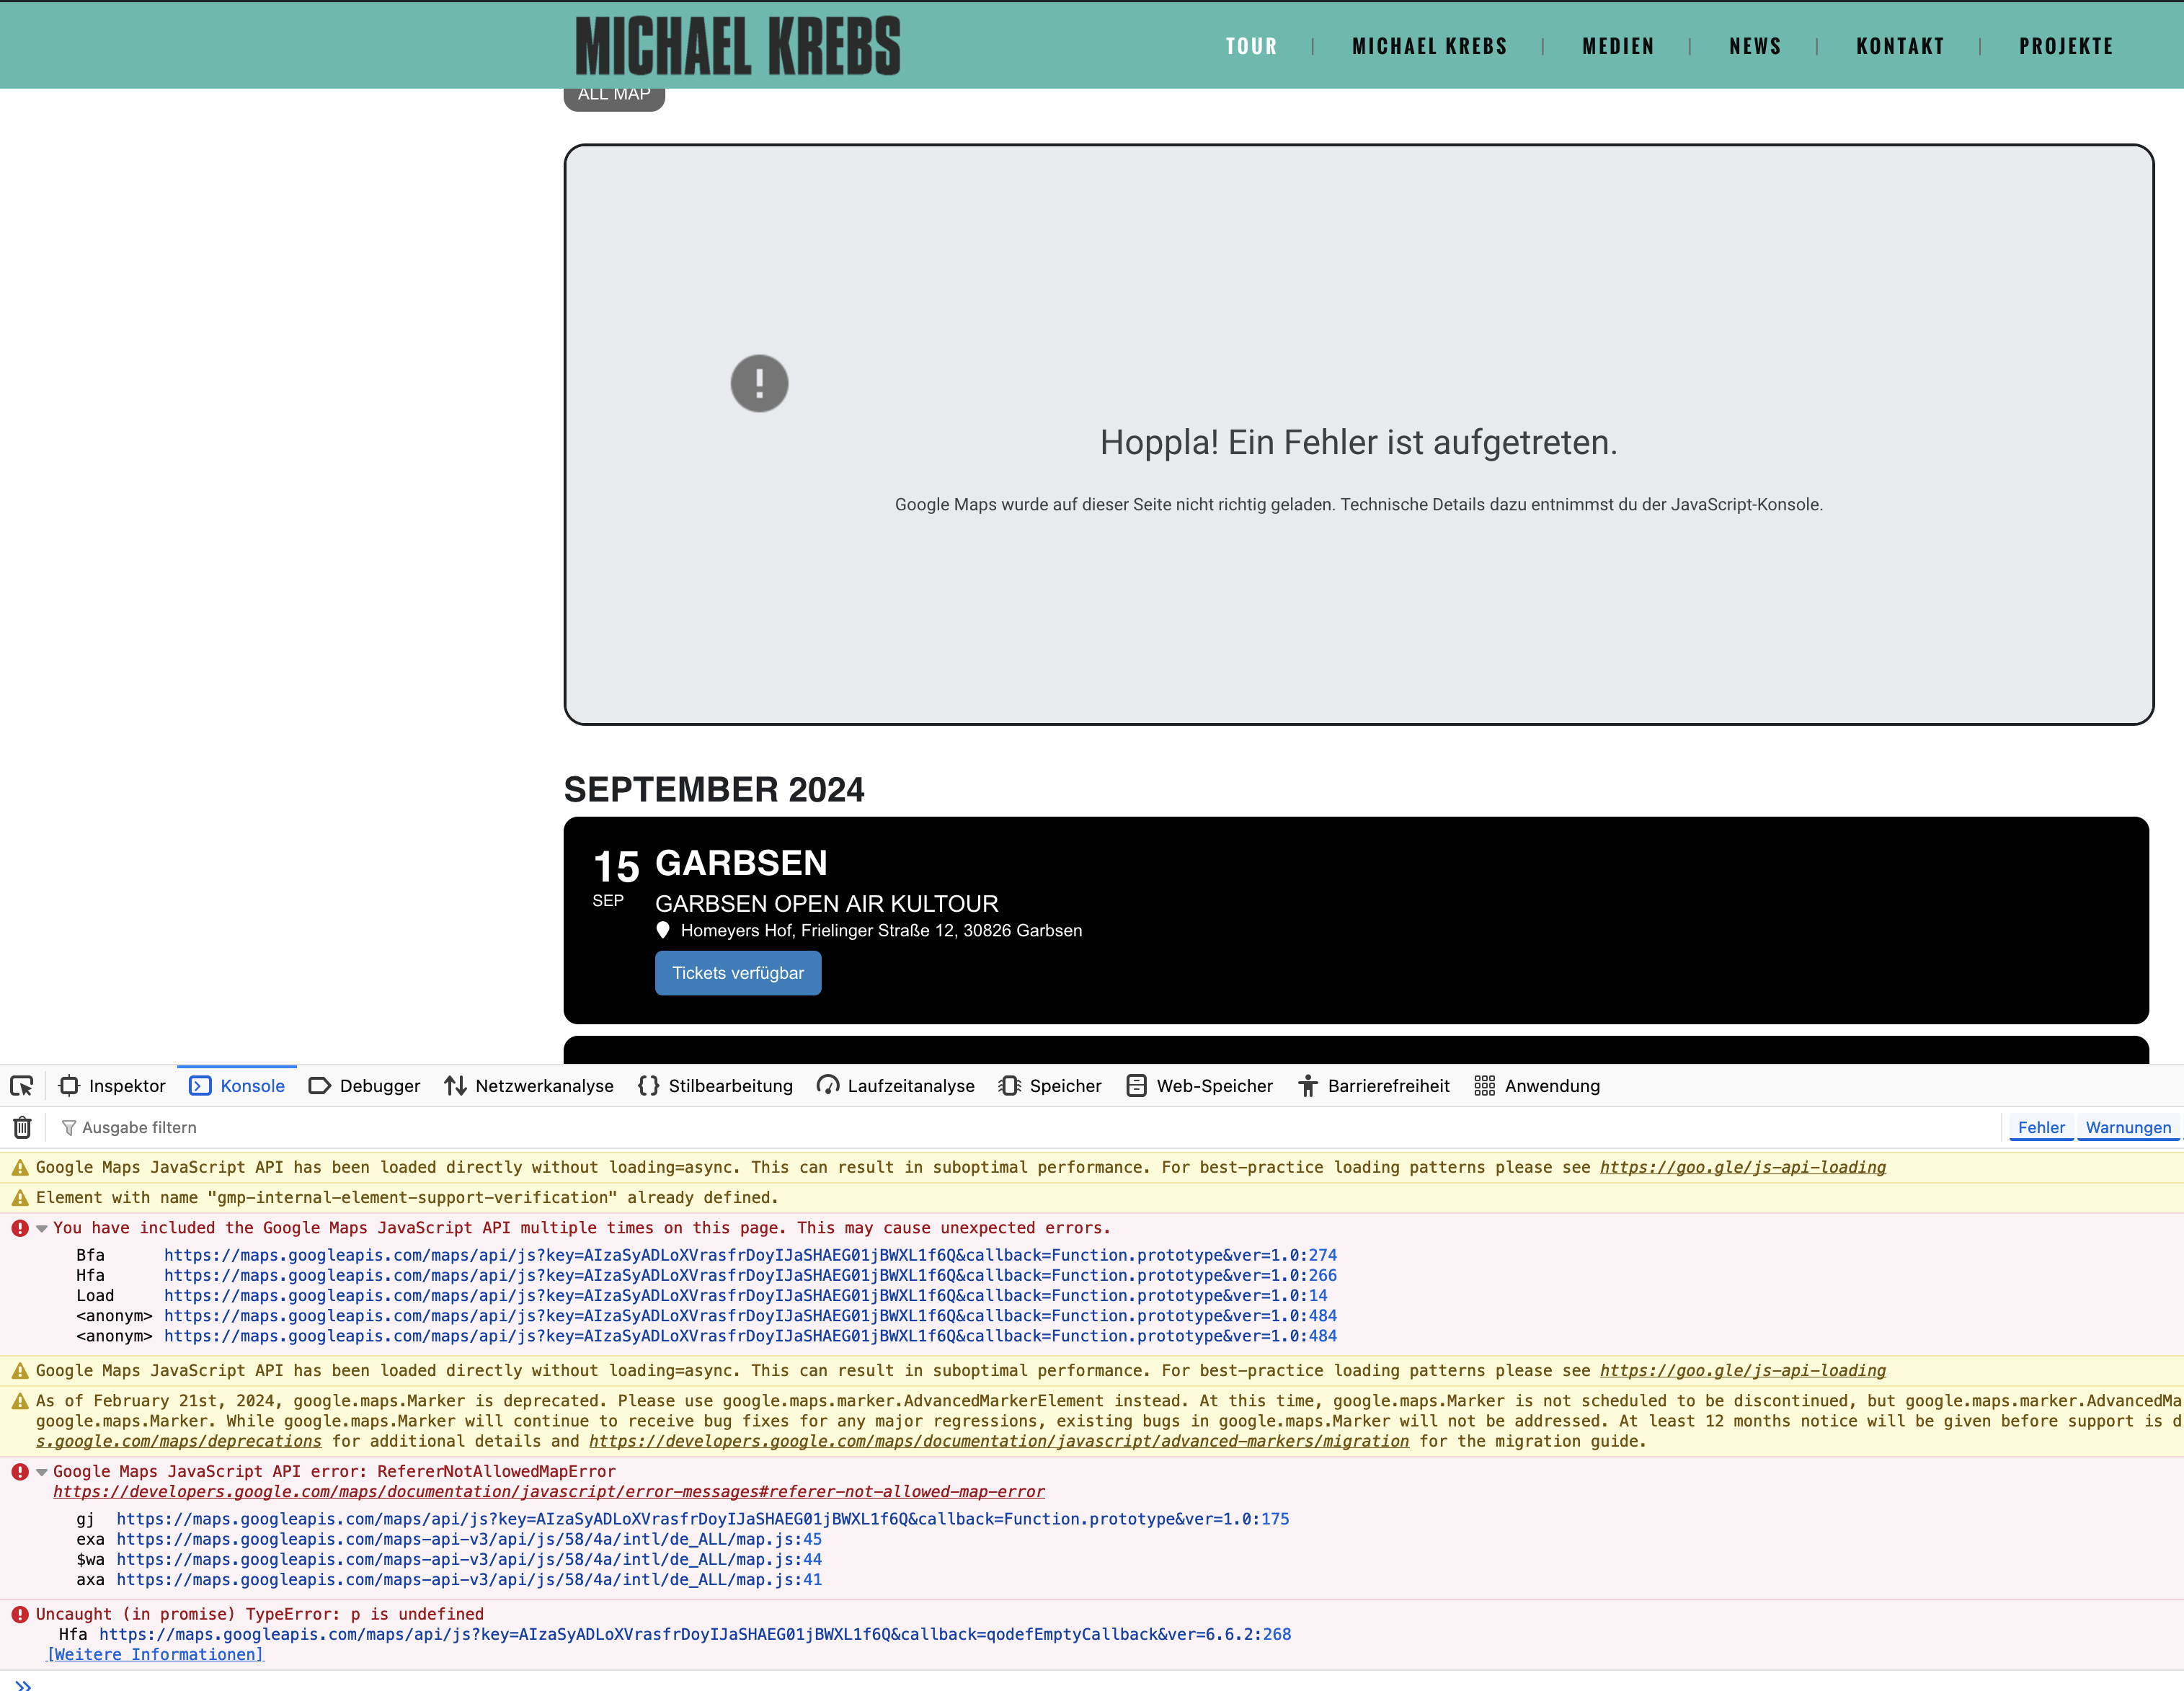Open Bfa stack frame source link

(750, 1256)
